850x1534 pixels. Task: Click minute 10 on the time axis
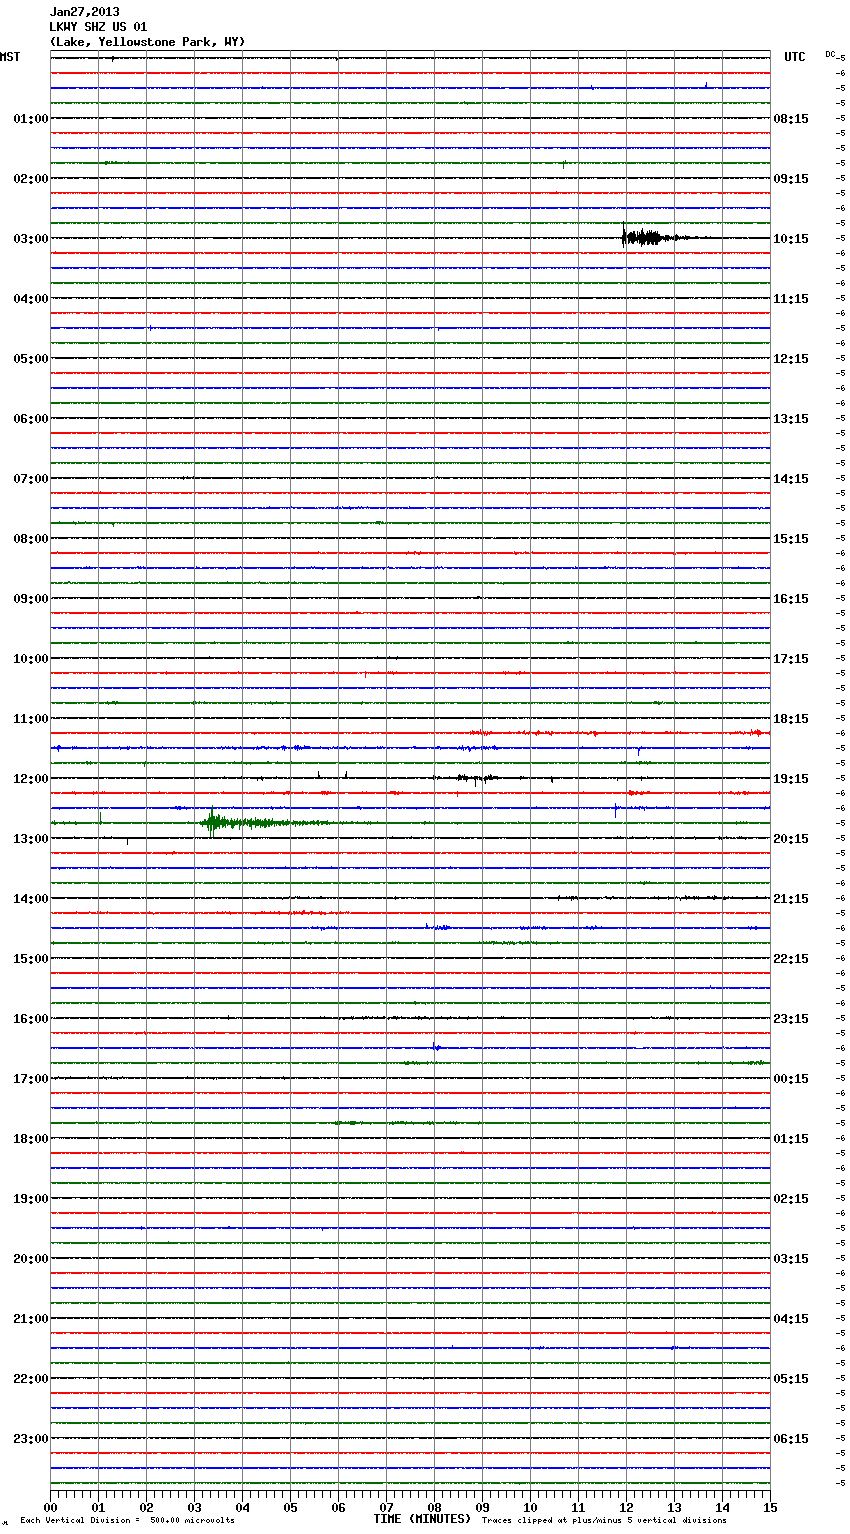coord(530,1507)
